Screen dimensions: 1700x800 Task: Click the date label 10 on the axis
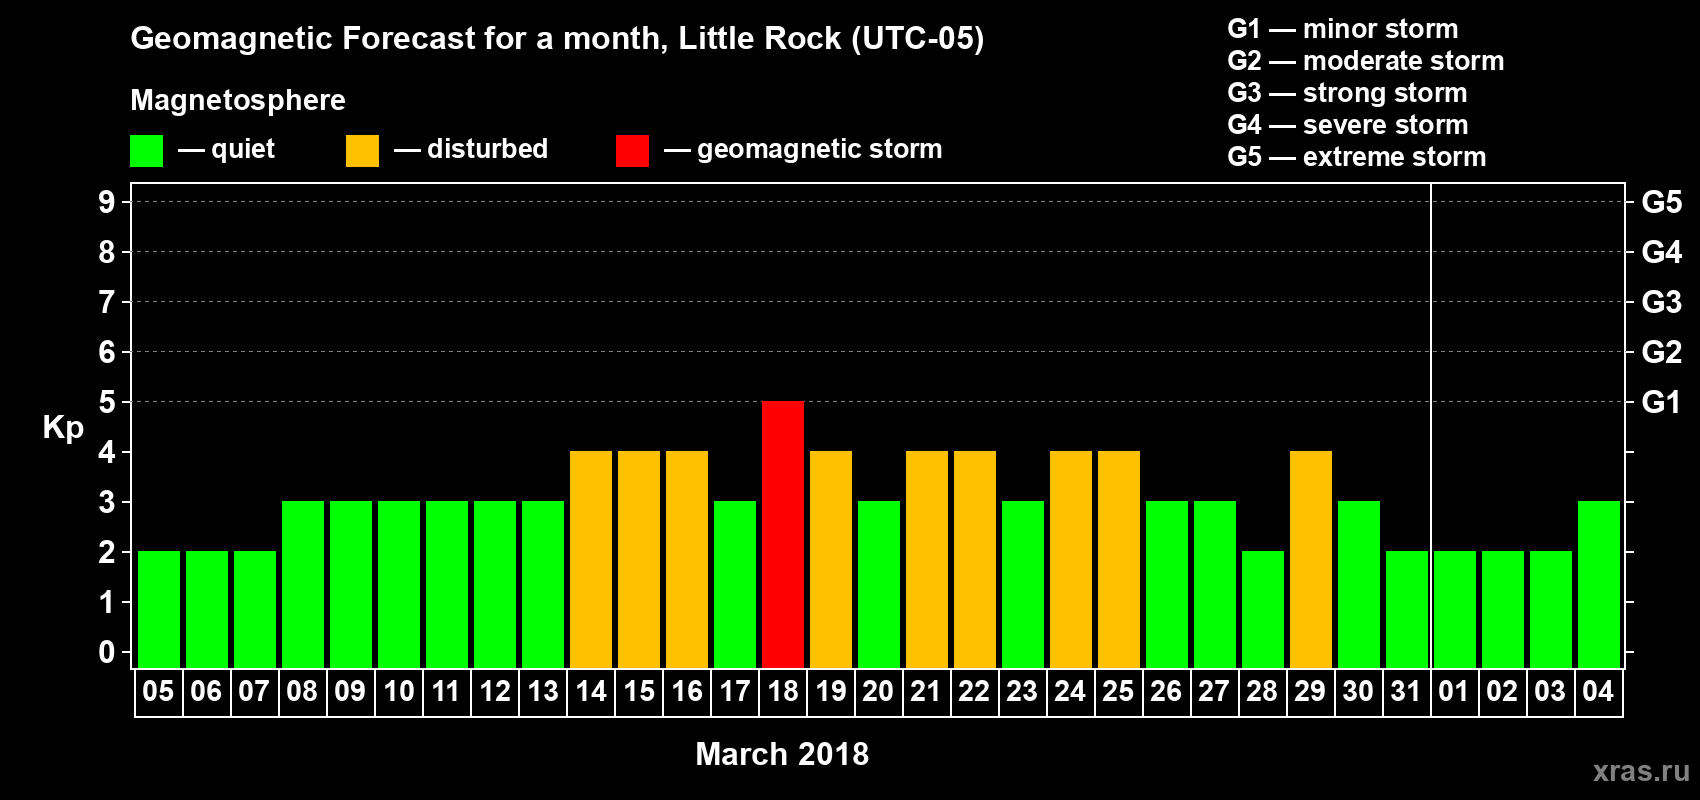click(x=399, y=691)
